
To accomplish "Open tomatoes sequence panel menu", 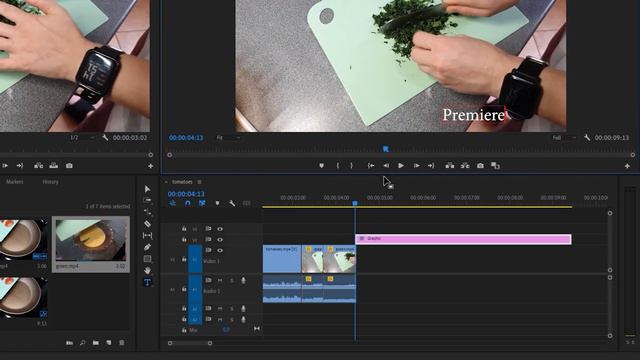I will click(x=200, y=182).
